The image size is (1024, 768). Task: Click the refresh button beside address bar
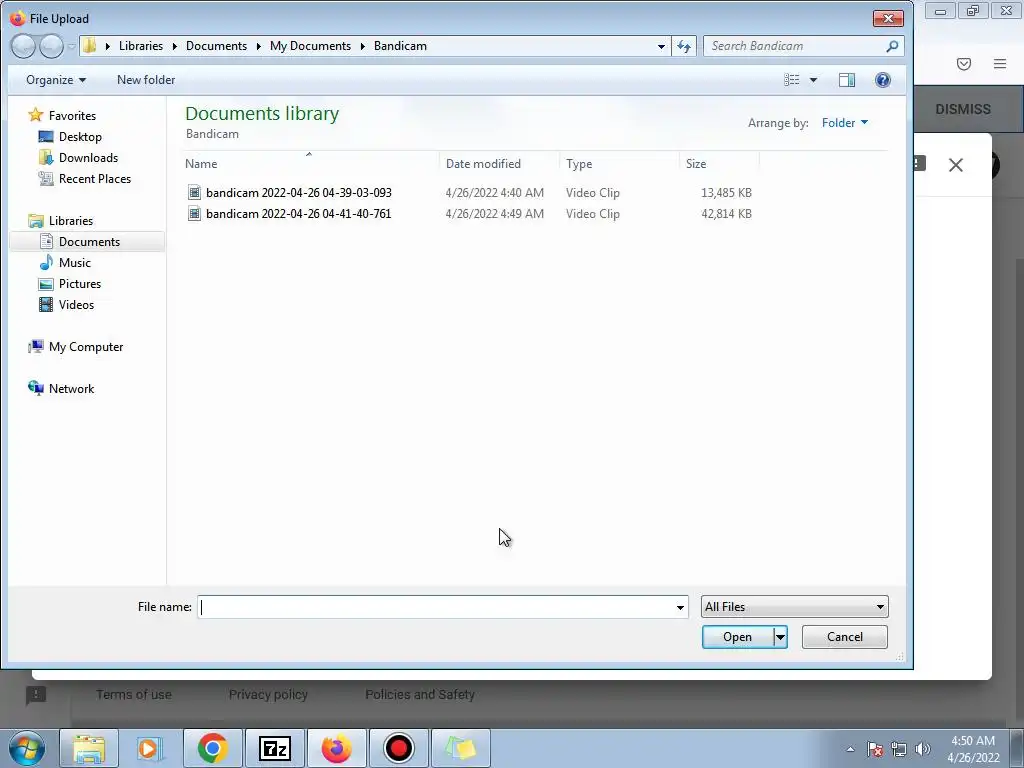(684, 46)
